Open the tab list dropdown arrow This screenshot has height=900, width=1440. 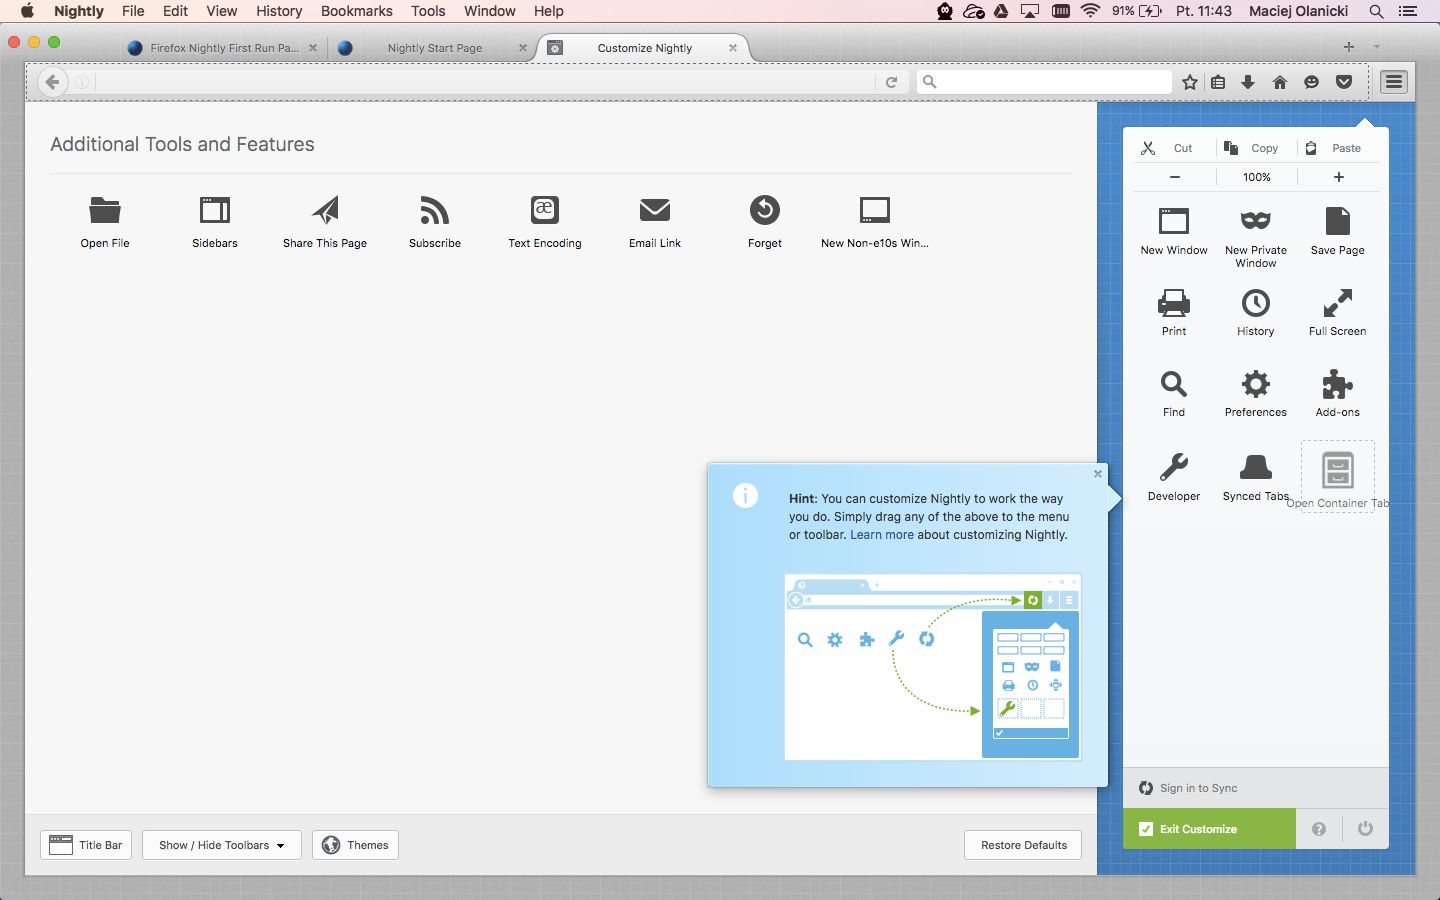pos(1377,47)
